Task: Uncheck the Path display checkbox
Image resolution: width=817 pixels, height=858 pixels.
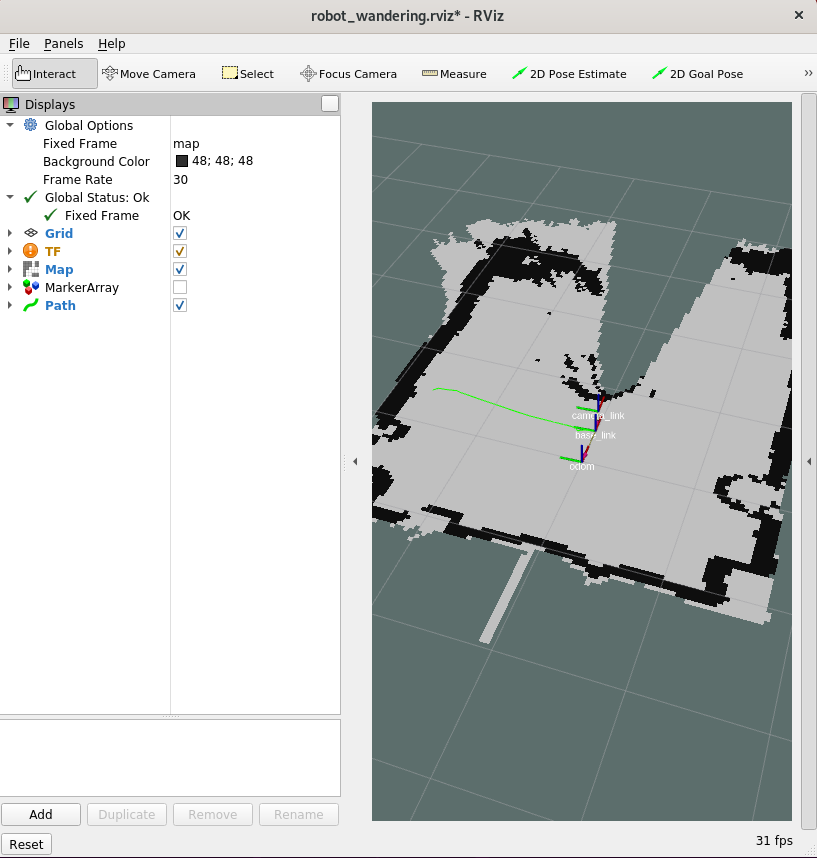Action: [x=180, y=305]
